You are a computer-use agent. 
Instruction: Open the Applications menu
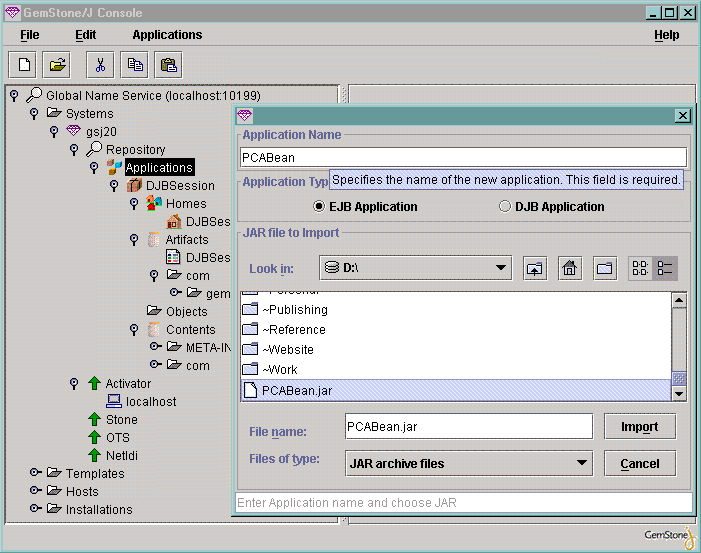pos(167,35)
